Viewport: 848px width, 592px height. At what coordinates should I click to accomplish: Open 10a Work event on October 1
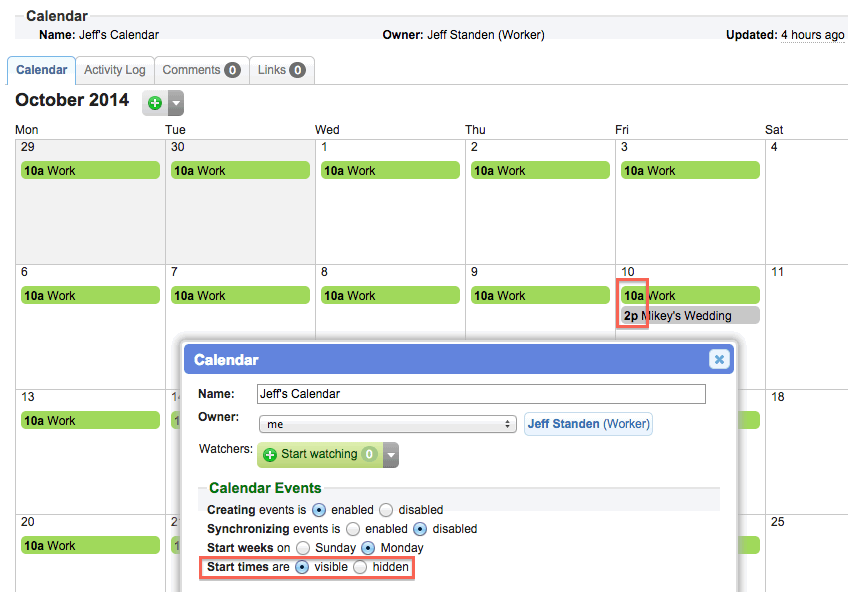click(x=390, y=170)
